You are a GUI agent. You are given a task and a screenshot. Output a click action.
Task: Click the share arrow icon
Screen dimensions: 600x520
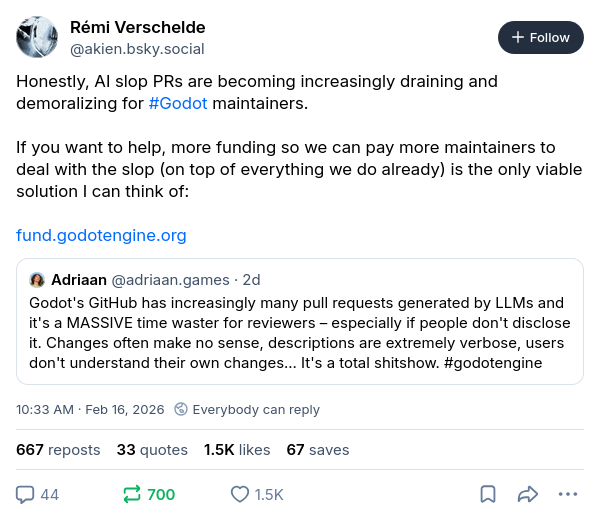tap(528, 494)
